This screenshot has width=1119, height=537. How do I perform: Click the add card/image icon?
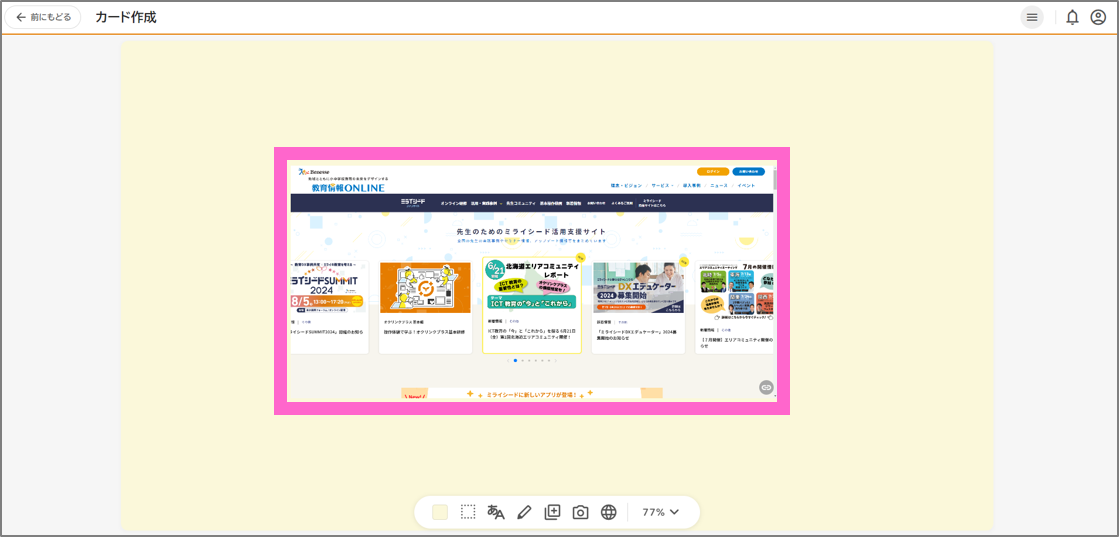click(x=552, y=512)
